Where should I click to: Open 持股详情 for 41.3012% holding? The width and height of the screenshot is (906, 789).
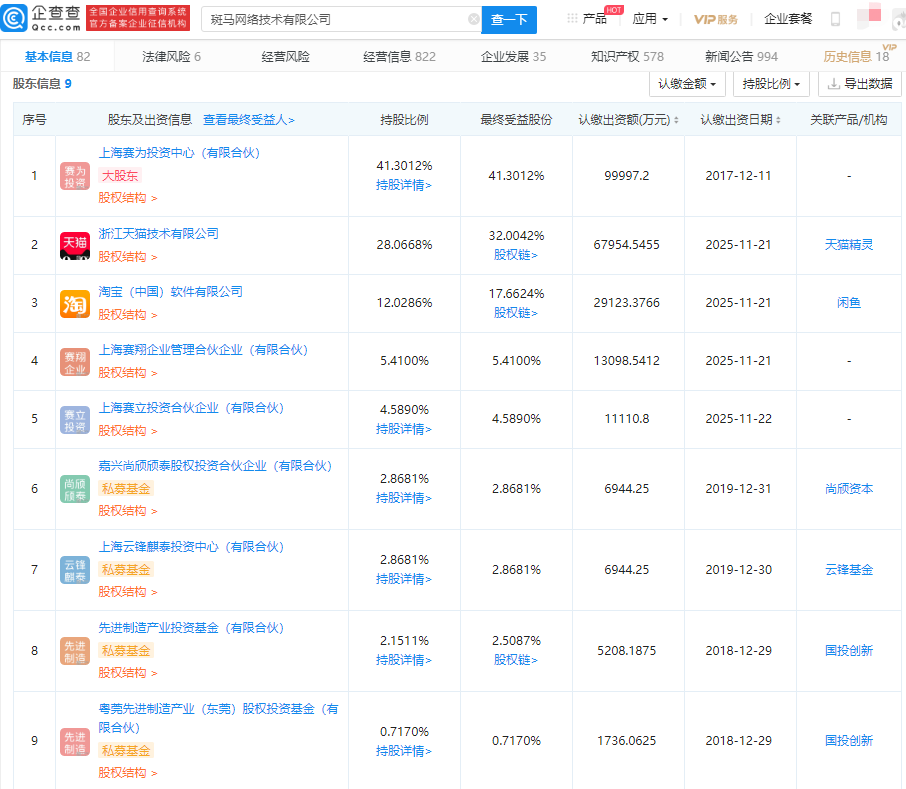coord(404,185)
